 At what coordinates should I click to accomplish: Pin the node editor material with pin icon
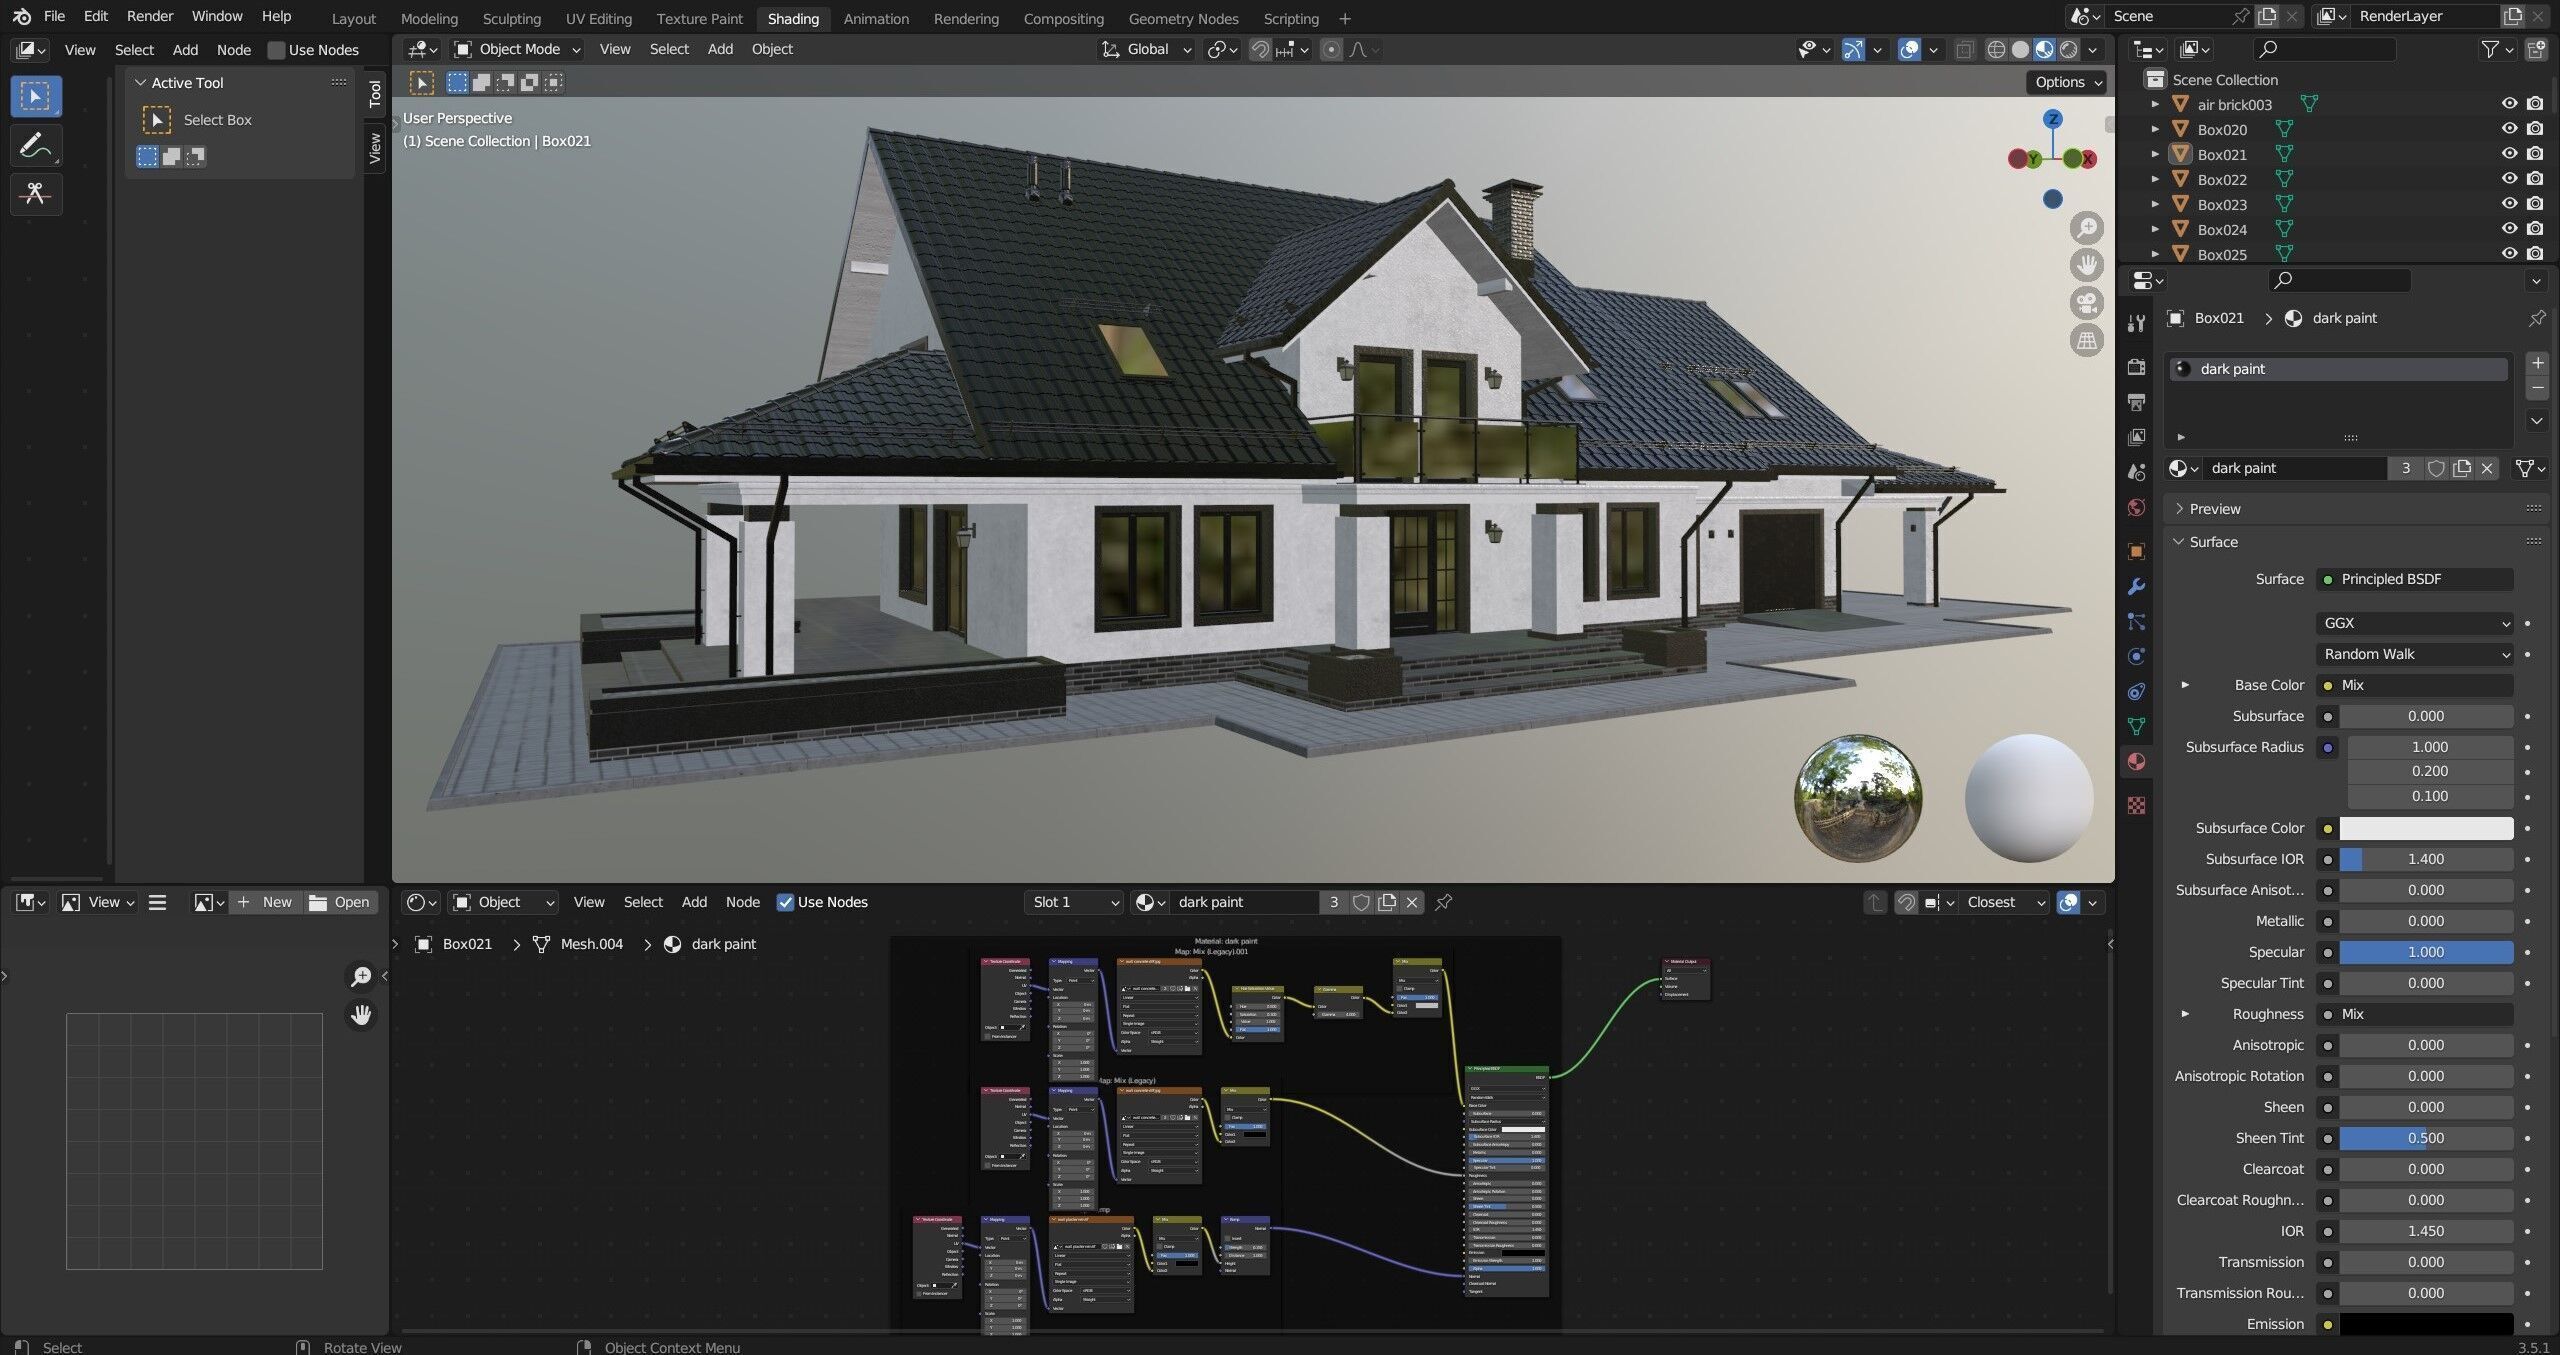point(1443,902)
